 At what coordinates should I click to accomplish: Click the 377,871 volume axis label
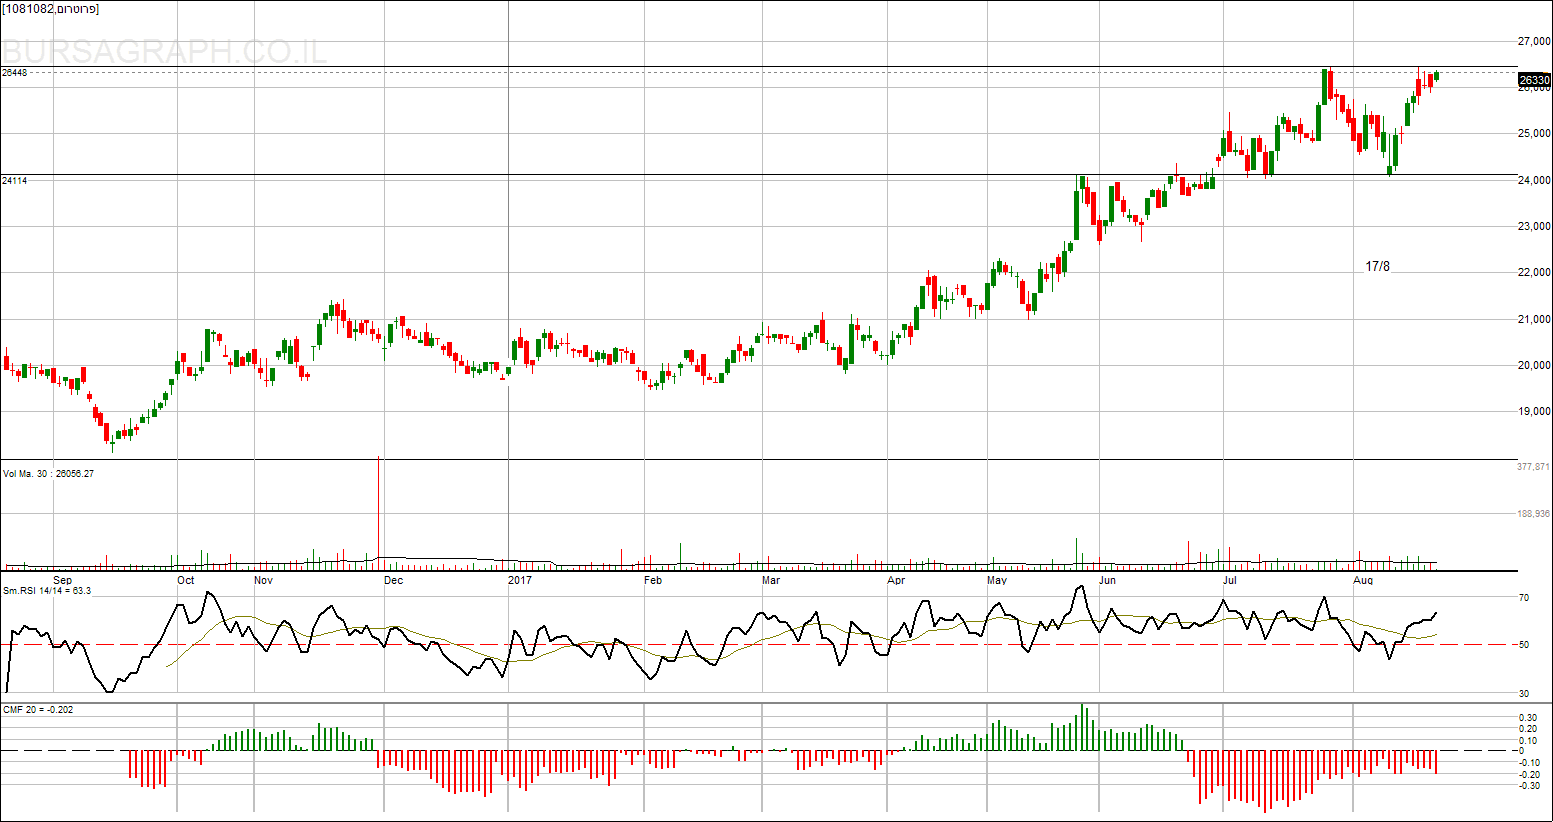(x=1533, y=467)
